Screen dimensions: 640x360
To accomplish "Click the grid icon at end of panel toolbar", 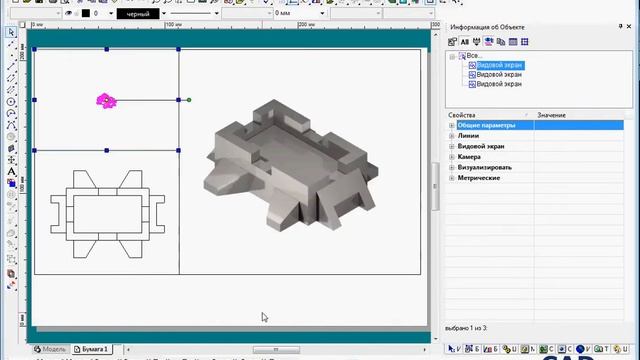I will tap(525, 42).
